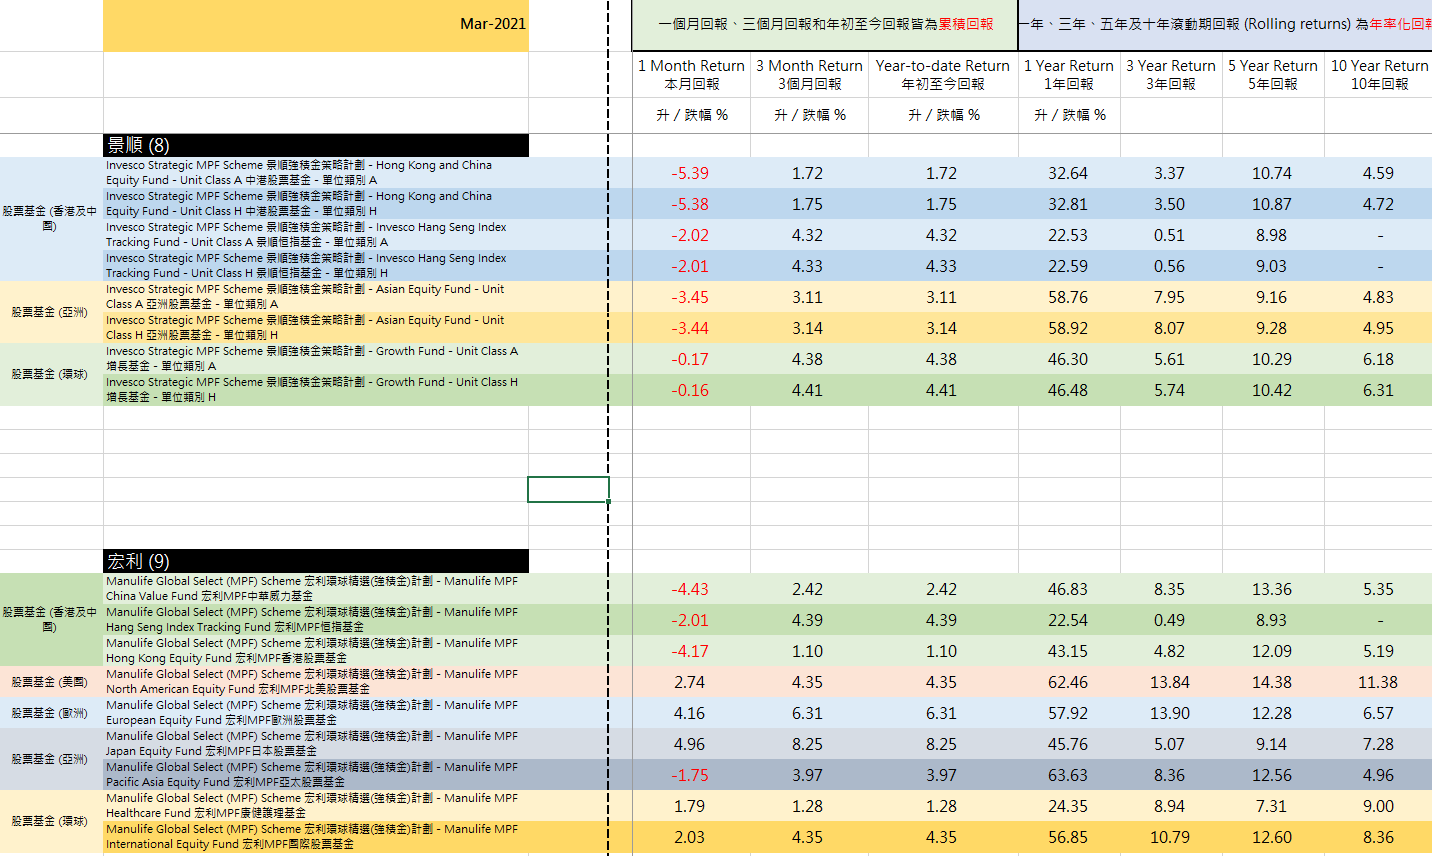The image size is (1432, 856).
Task: Click the -5.39 one-month return value
Action: point(690,173)
